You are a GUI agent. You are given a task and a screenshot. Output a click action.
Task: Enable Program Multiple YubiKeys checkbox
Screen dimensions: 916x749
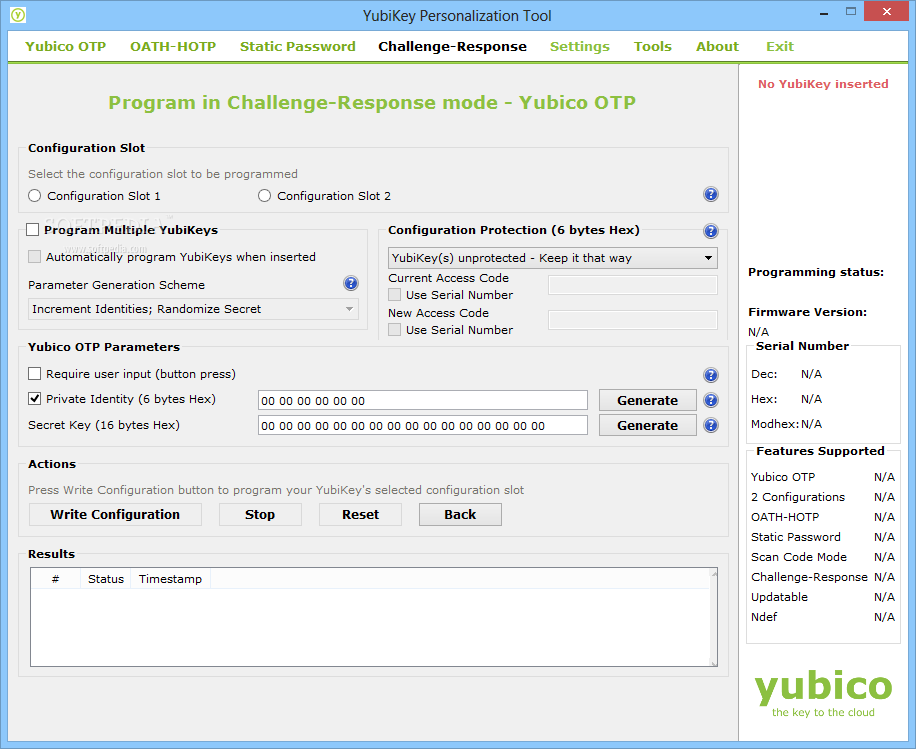click(33, 230)
